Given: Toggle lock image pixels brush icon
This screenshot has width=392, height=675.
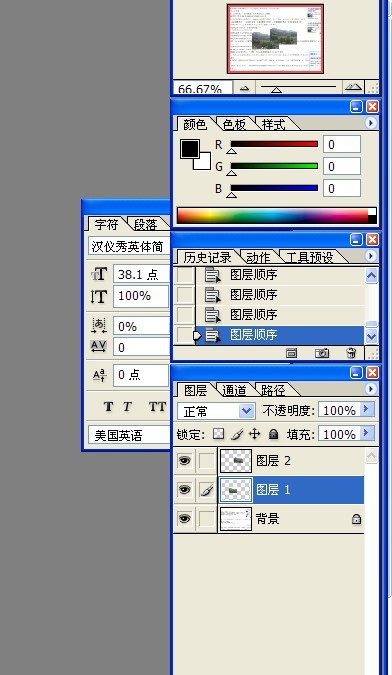Looking at the screenshot, I should click(x=237, y=434).
